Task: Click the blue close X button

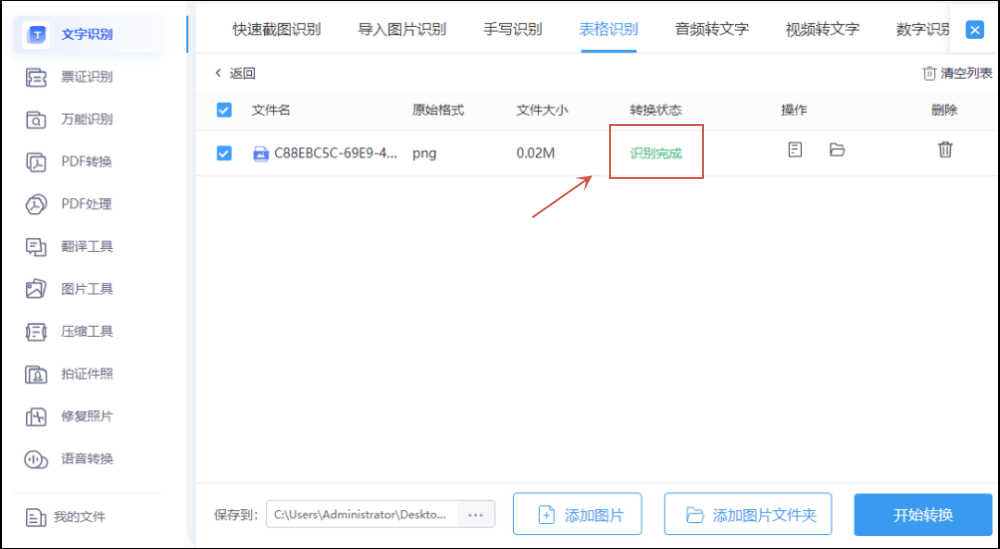Action: 974,30
